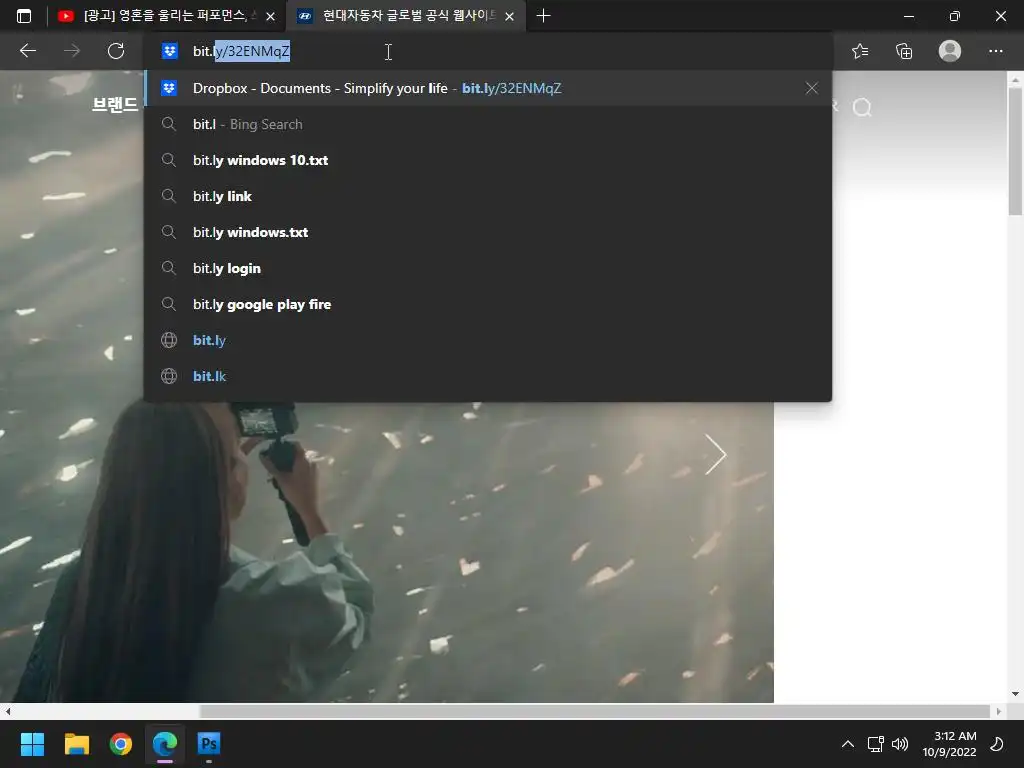Image resolution: width=1024 pixels, height=768 pixels.
Task: Switch to the 현대자동차 website tab
Action: [406, 16]
